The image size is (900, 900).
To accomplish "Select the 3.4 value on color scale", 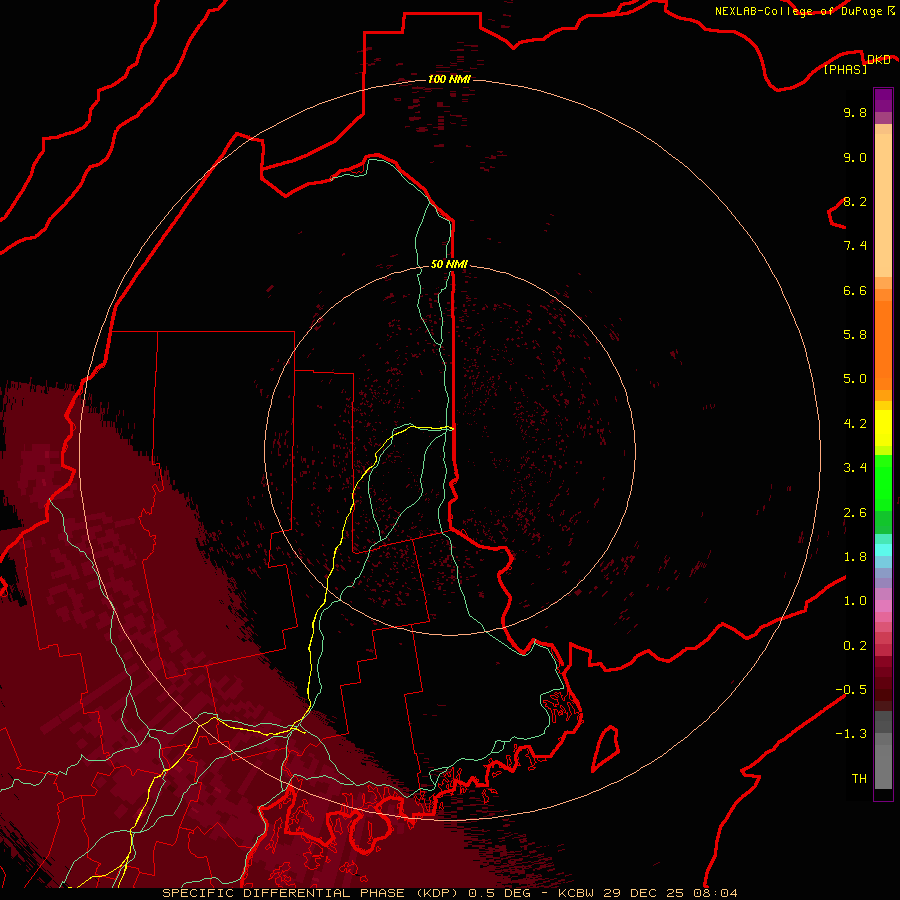I will [x=855, y=468].
